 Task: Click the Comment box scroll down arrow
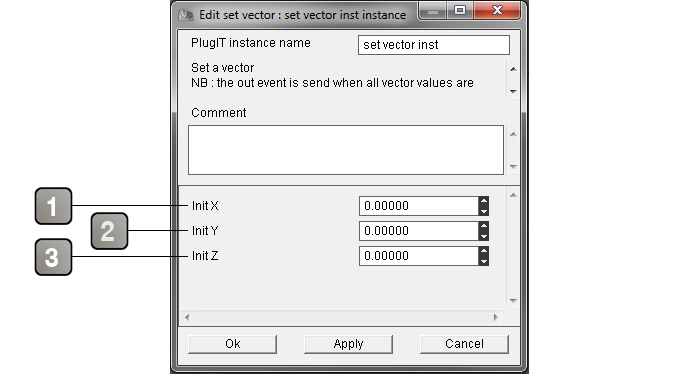coord(513,167)
